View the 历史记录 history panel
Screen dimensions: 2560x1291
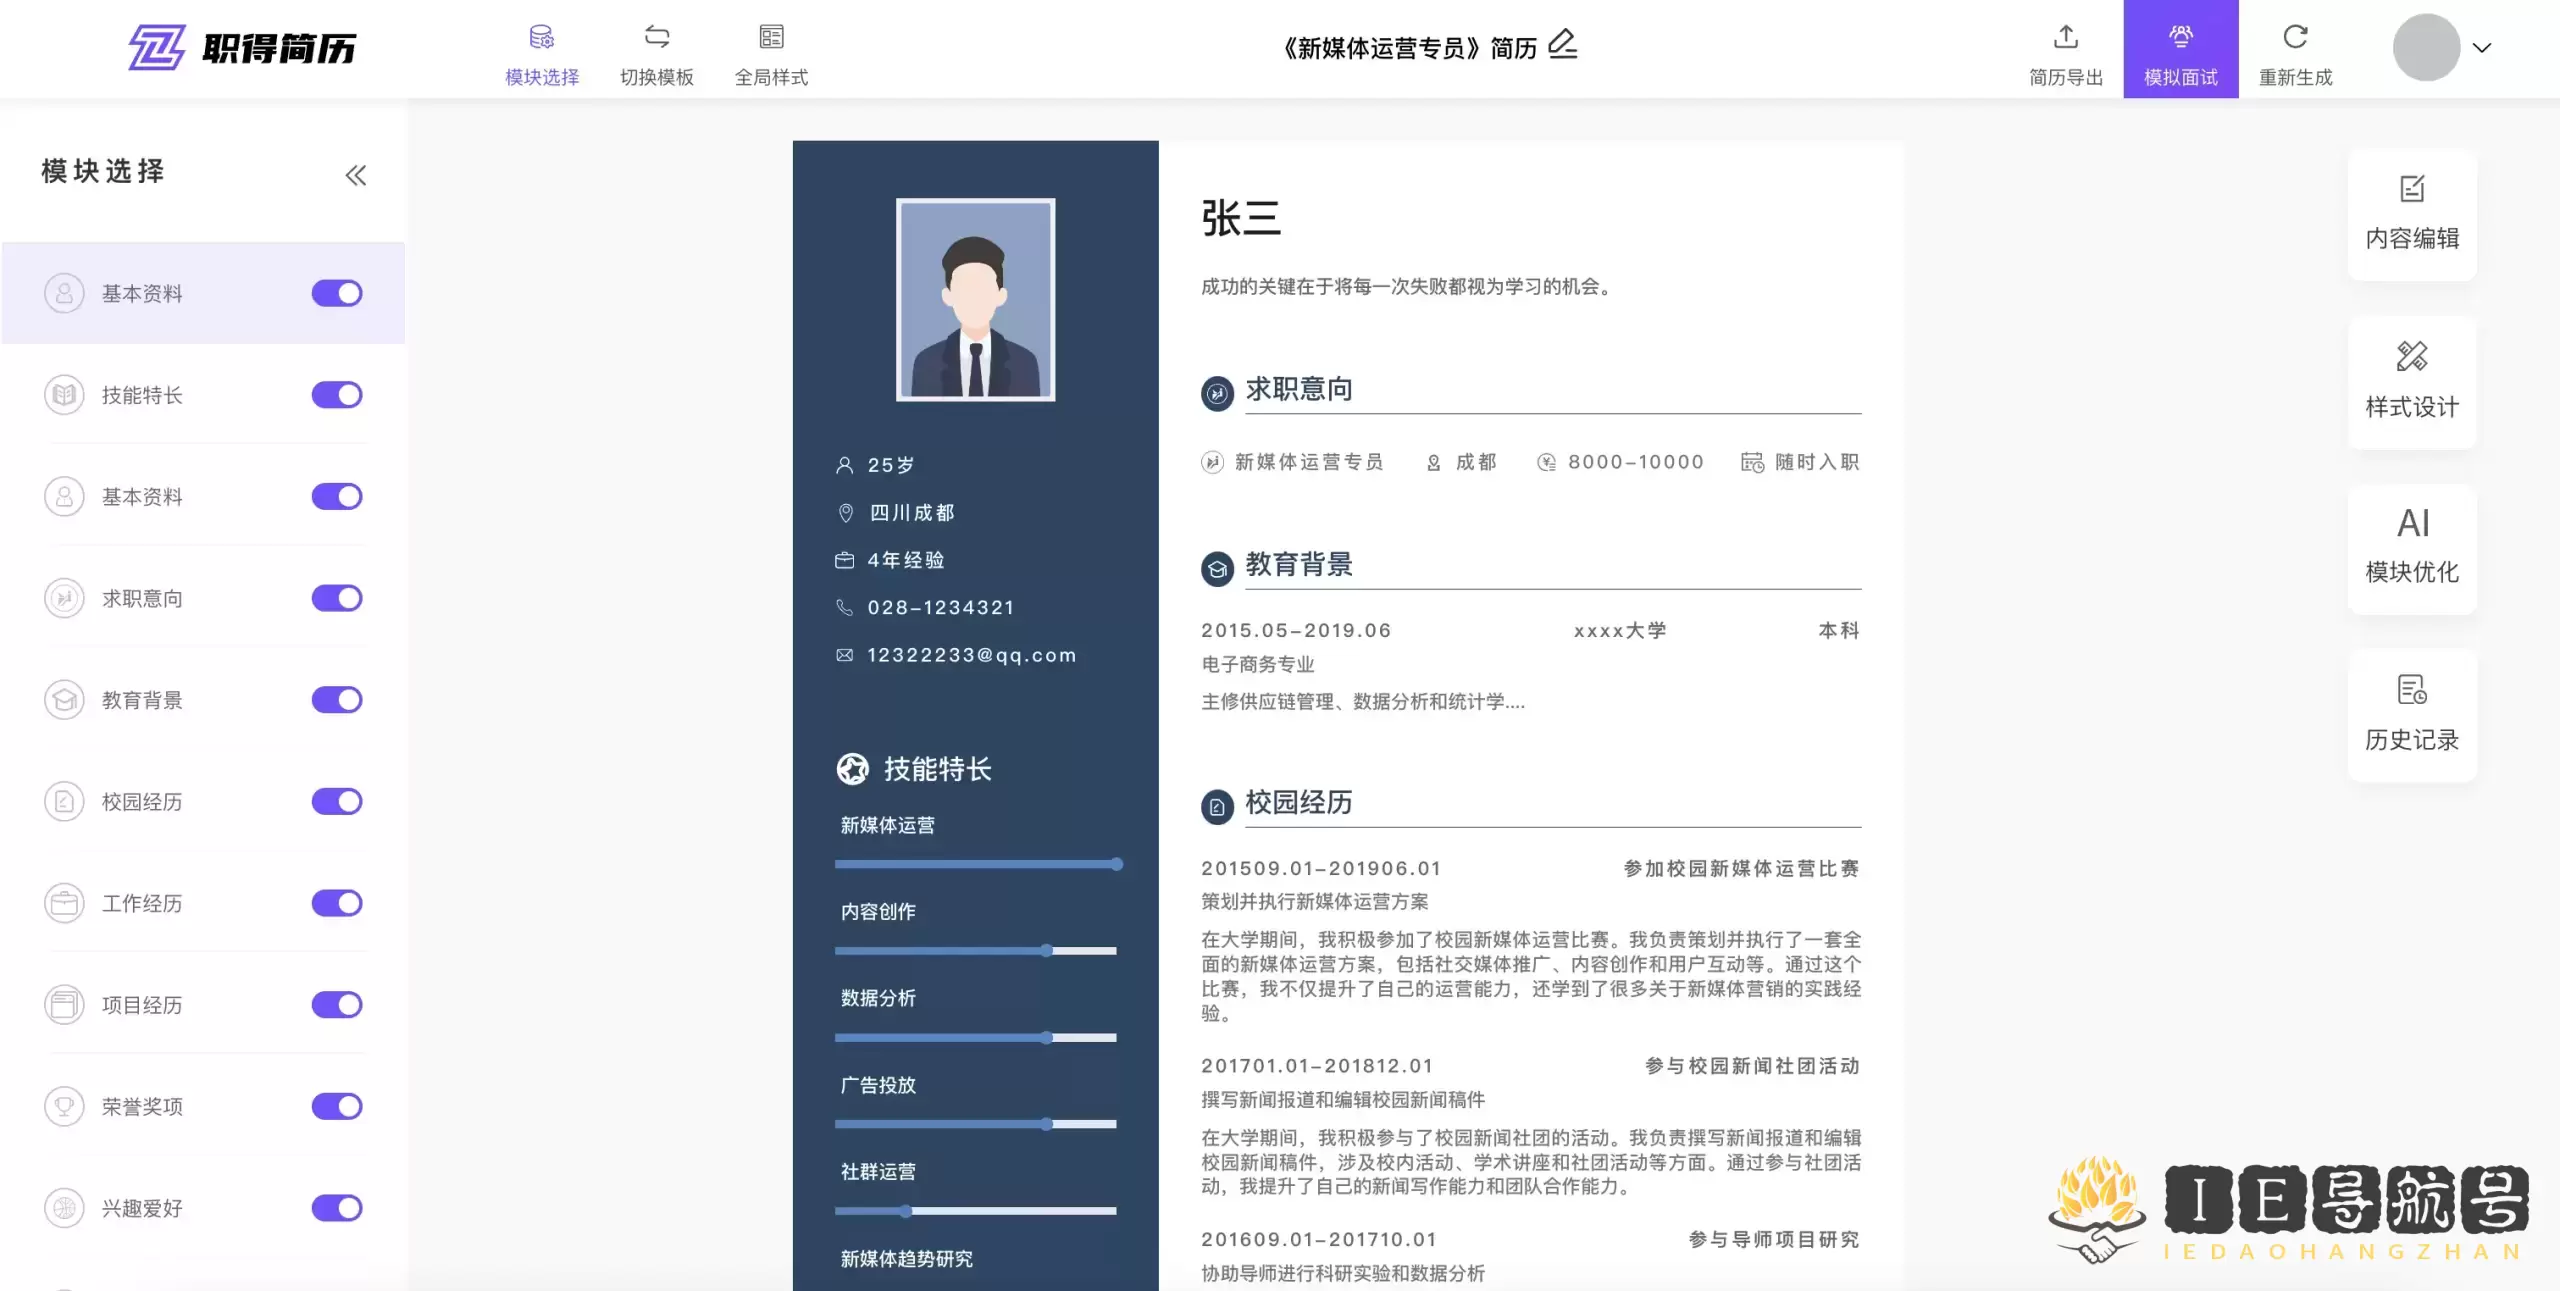coord(2412,714)
